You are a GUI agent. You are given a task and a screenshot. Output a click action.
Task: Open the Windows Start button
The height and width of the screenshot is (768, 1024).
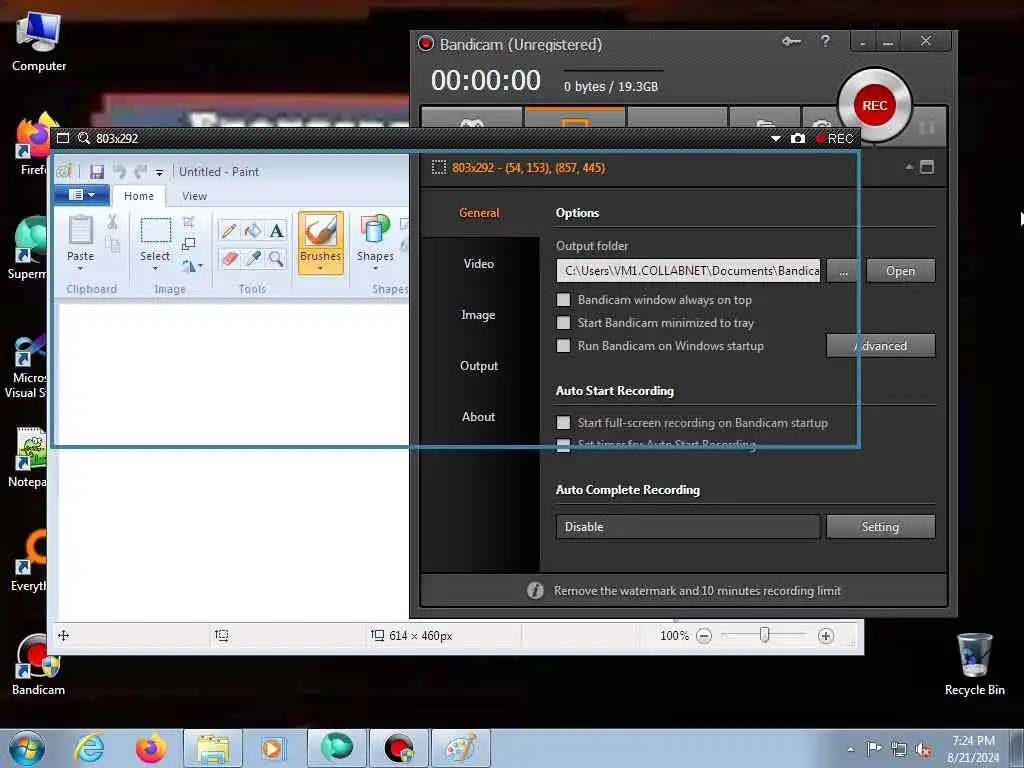click(27, 748)
